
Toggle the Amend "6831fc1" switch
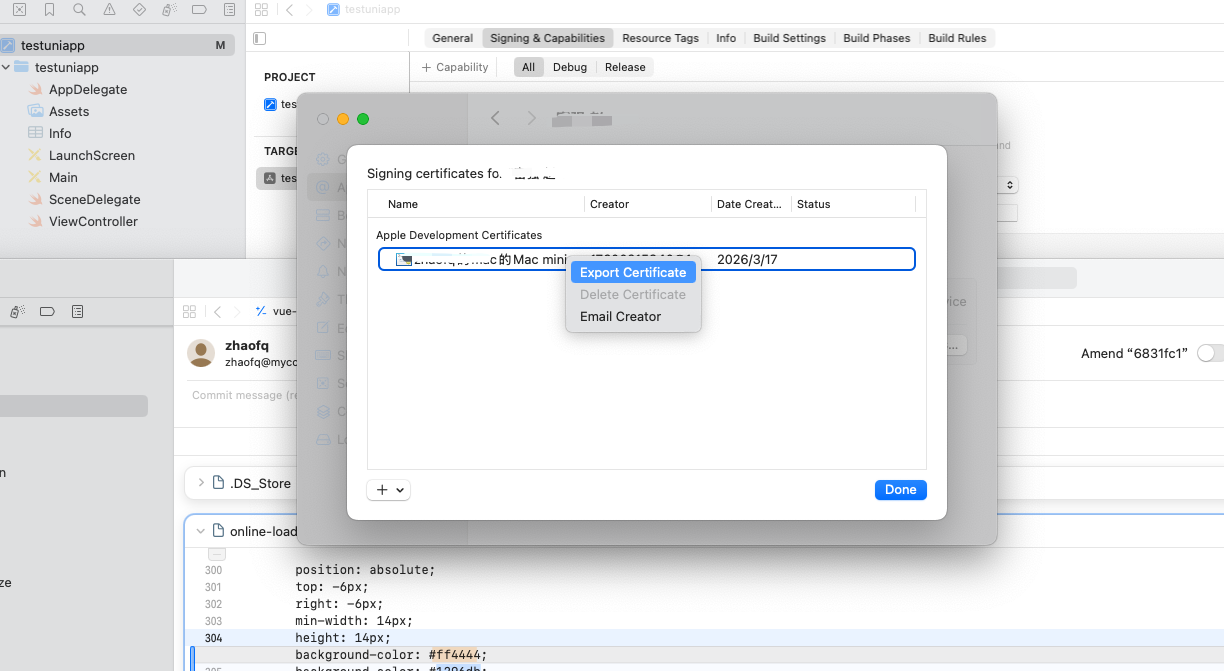tap(1209, 353)
